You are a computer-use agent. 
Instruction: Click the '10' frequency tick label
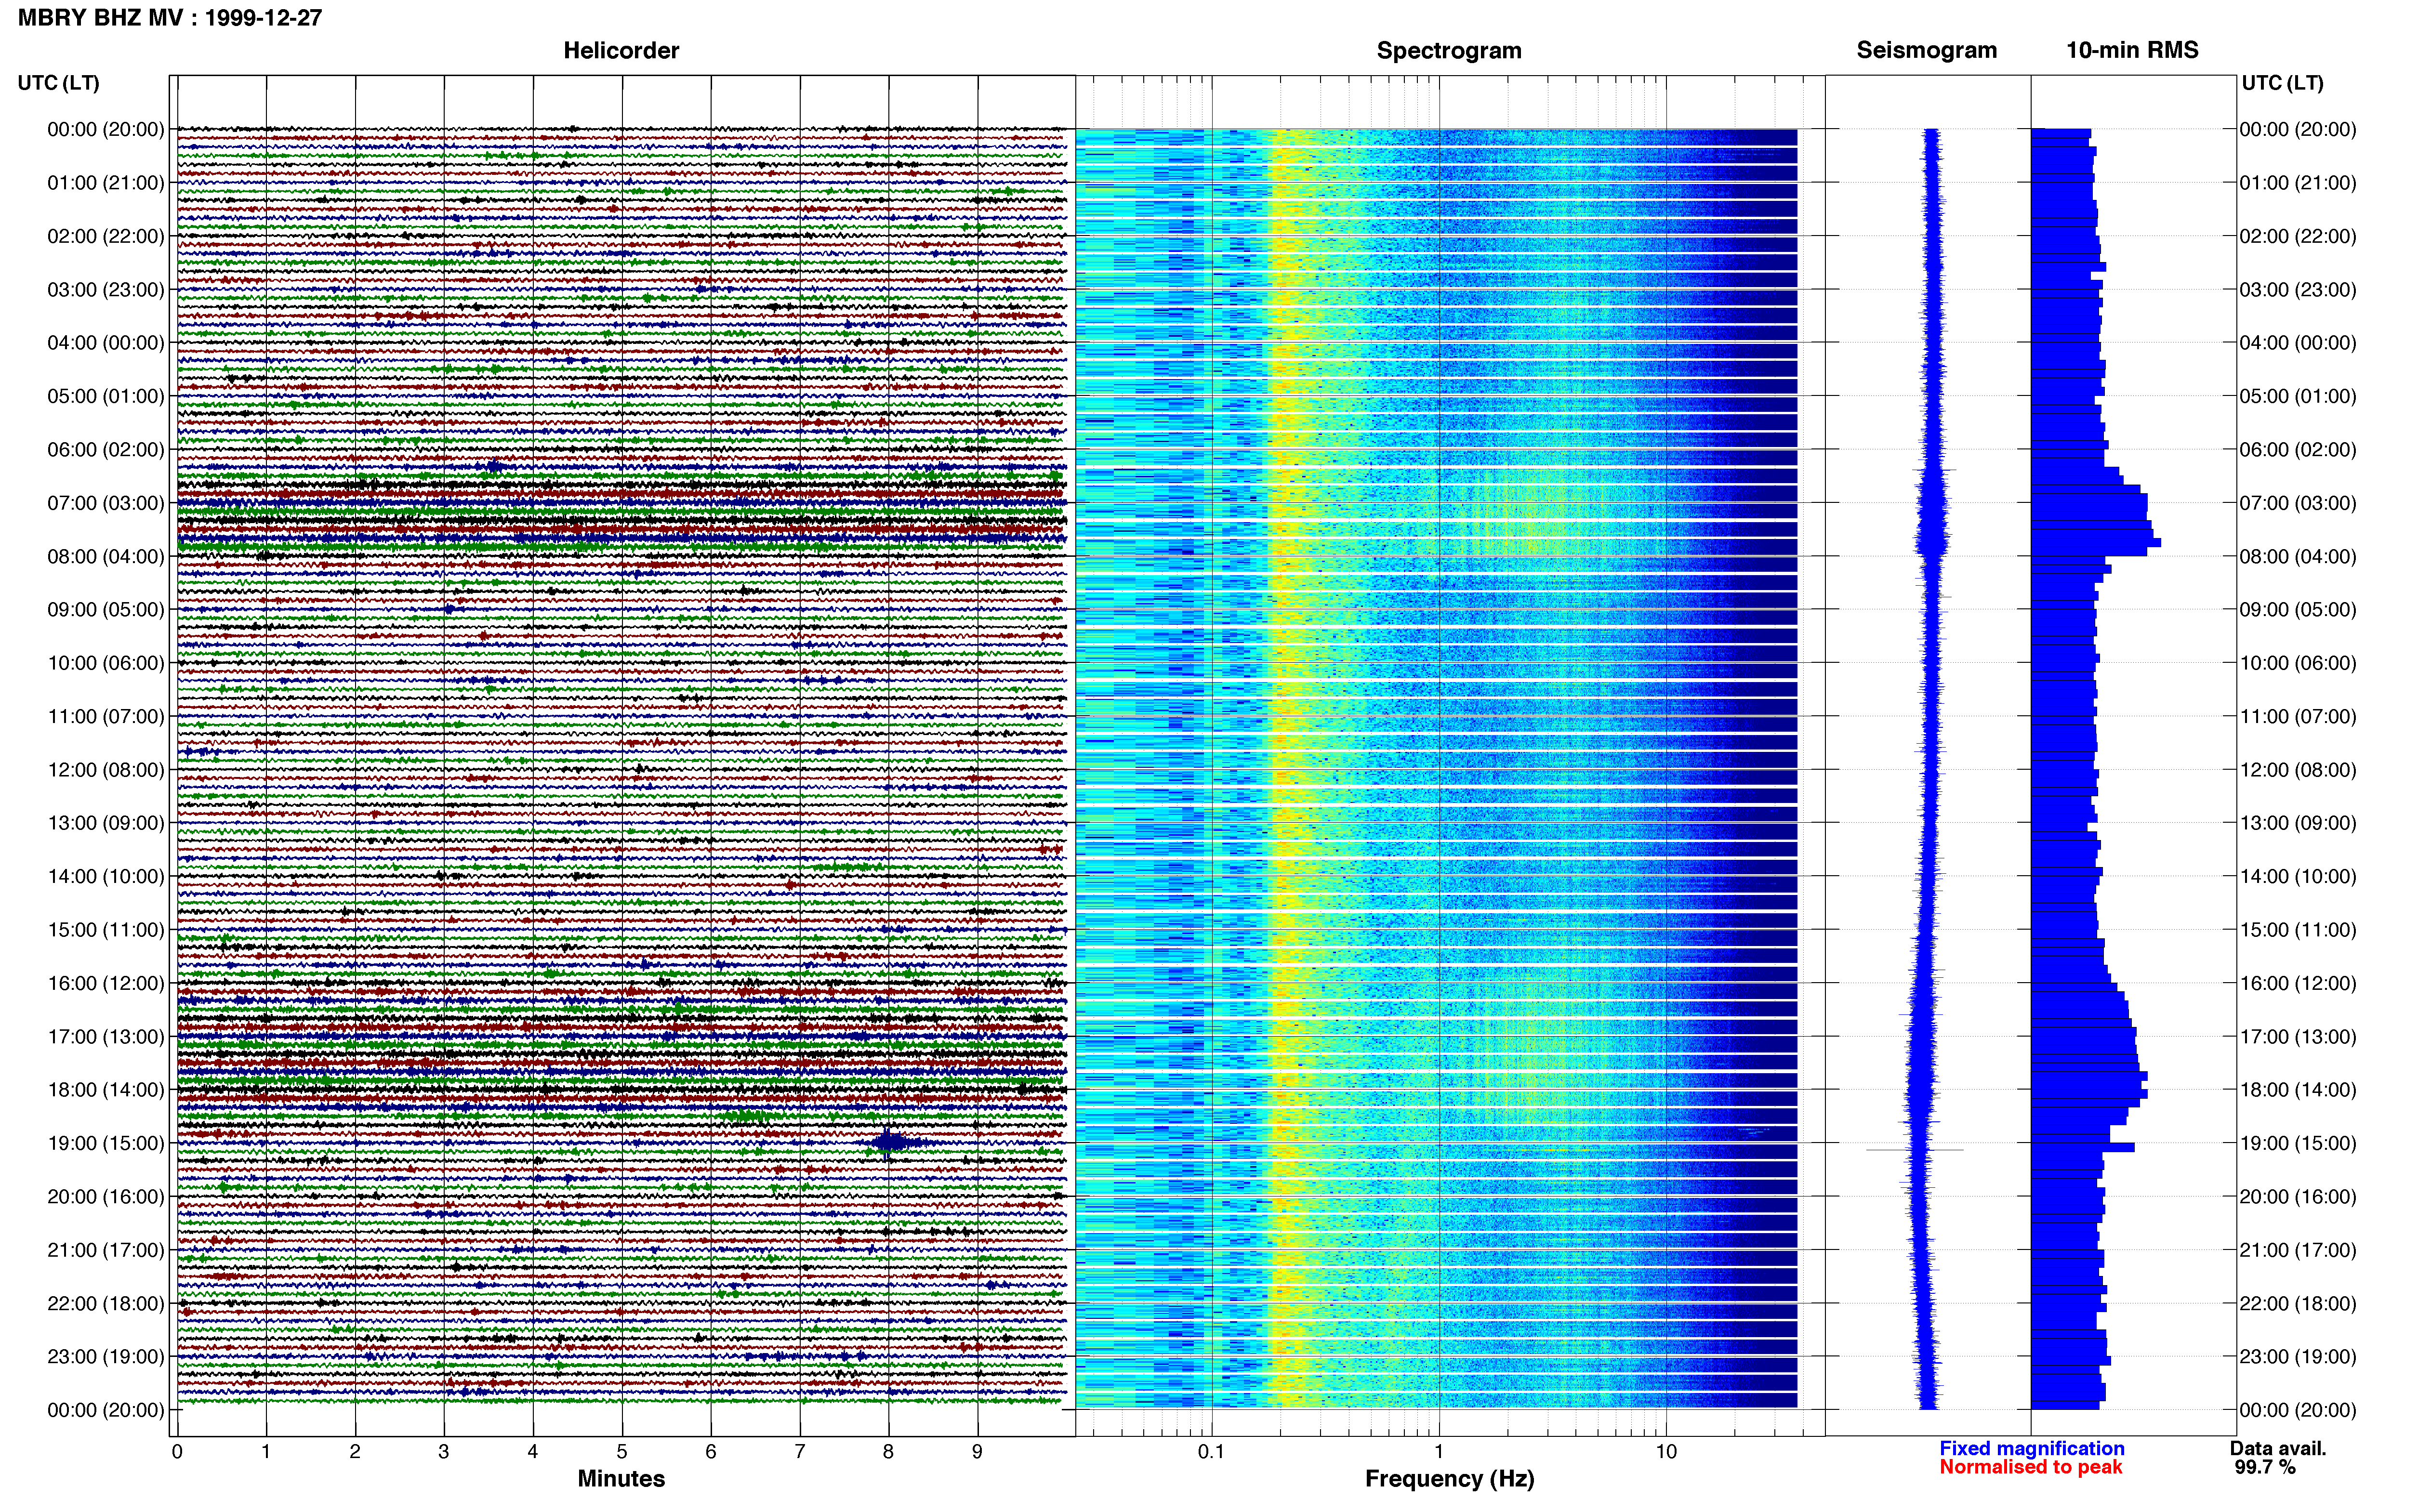[1666, 1452]
